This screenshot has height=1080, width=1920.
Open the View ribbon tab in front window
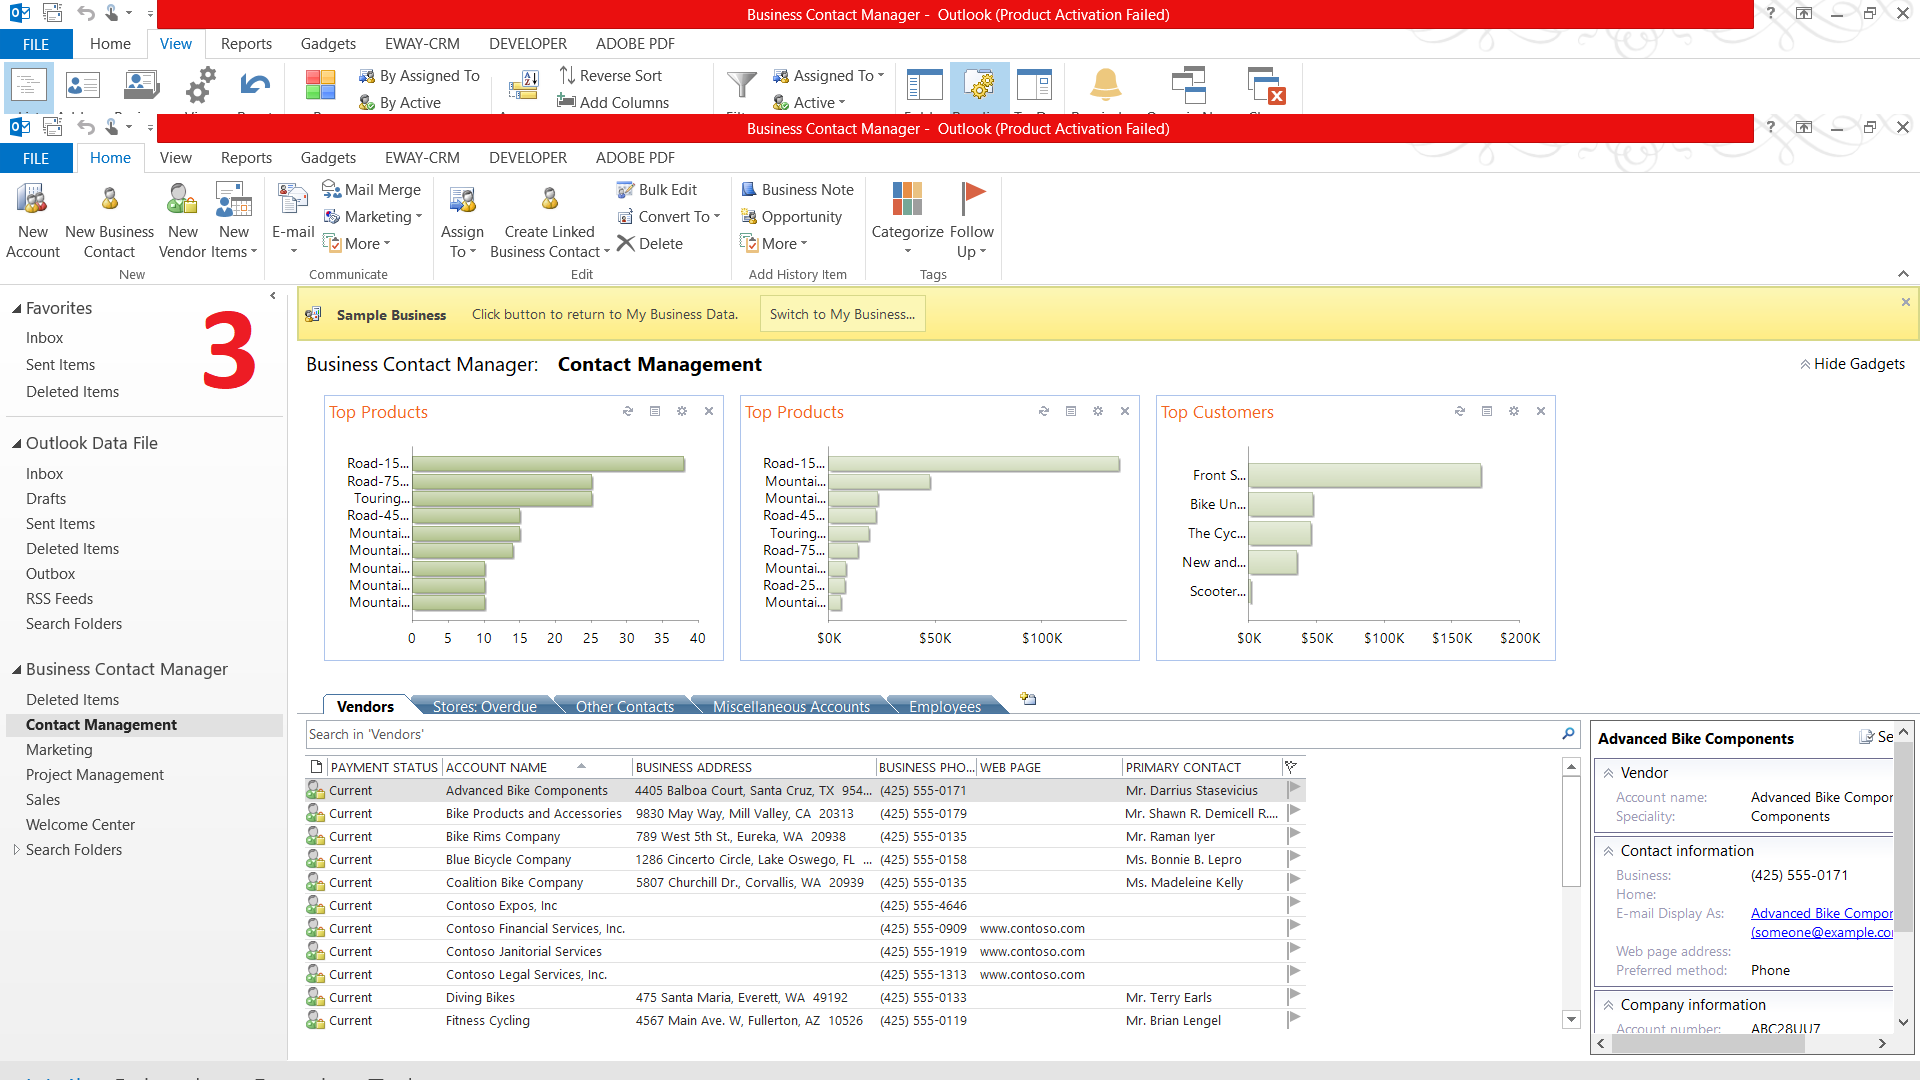coord(175,157)
